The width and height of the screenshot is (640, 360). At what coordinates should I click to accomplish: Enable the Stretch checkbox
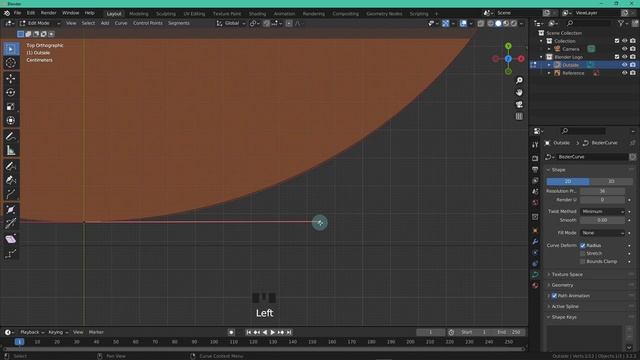coord(583,253)
